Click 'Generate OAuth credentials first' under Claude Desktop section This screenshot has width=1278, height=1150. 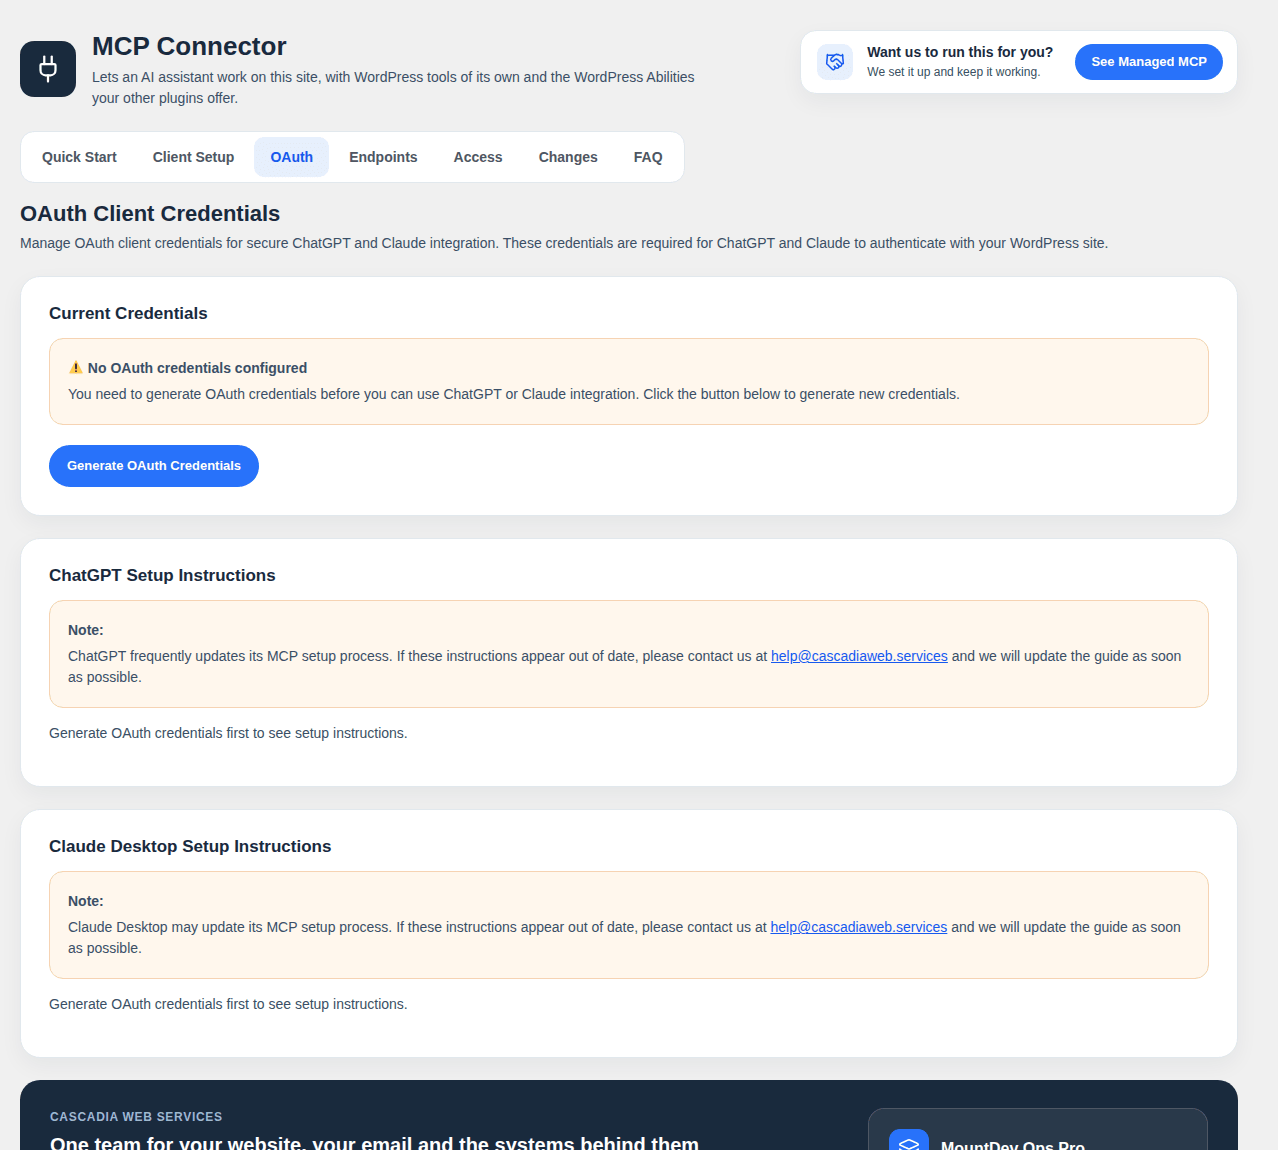click(228, 1004)
